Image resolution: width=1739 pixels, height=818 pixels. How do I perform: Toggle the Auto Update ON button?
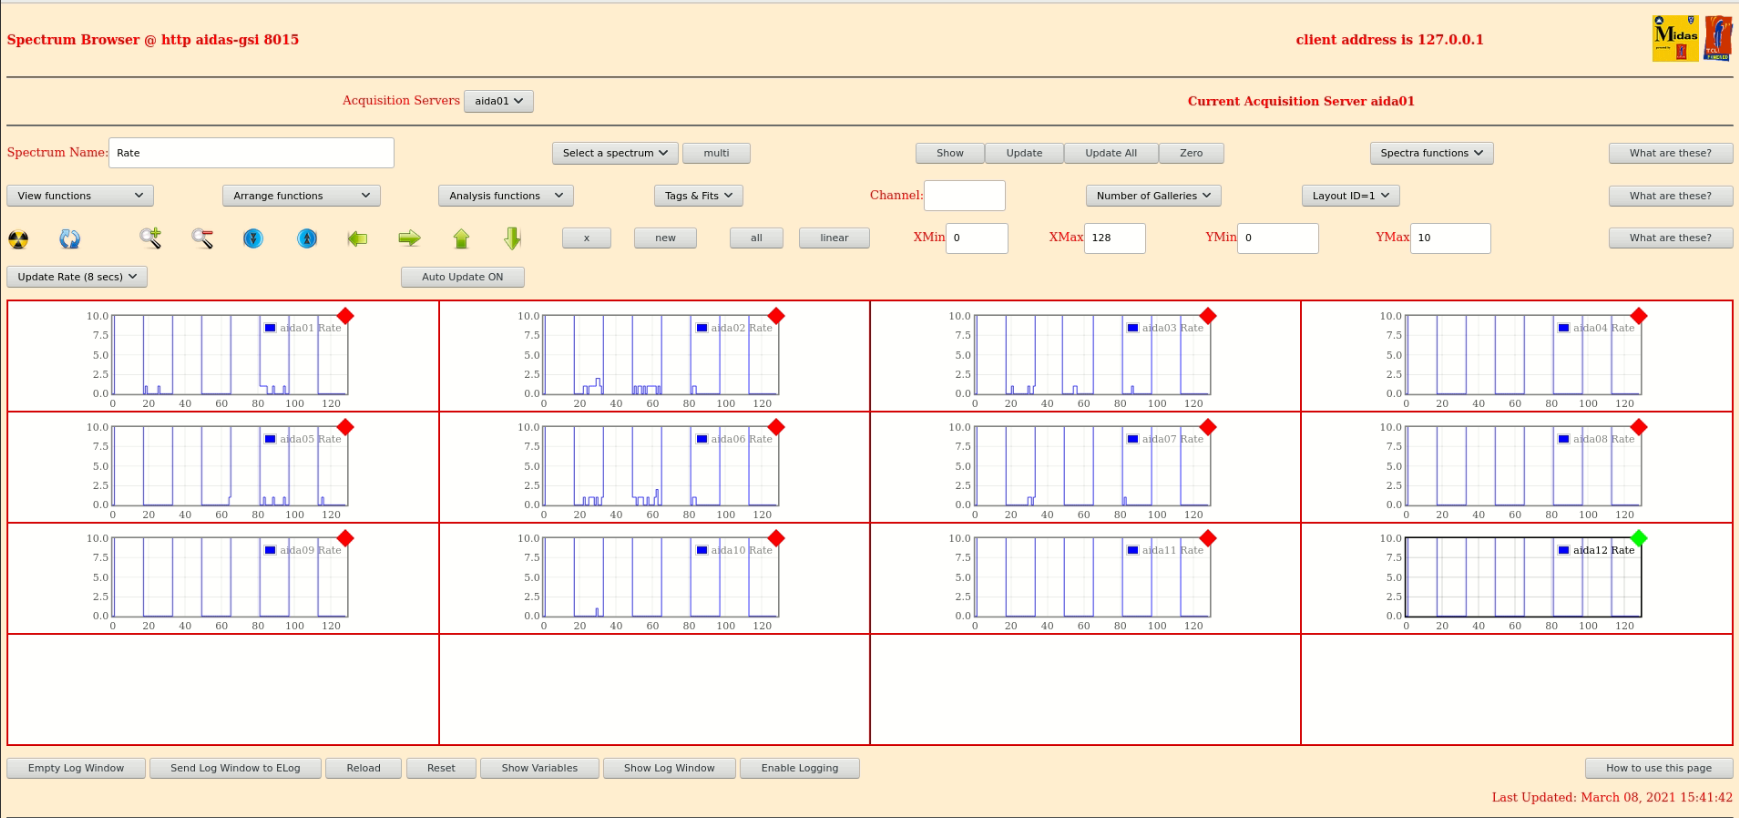point(462,277)
